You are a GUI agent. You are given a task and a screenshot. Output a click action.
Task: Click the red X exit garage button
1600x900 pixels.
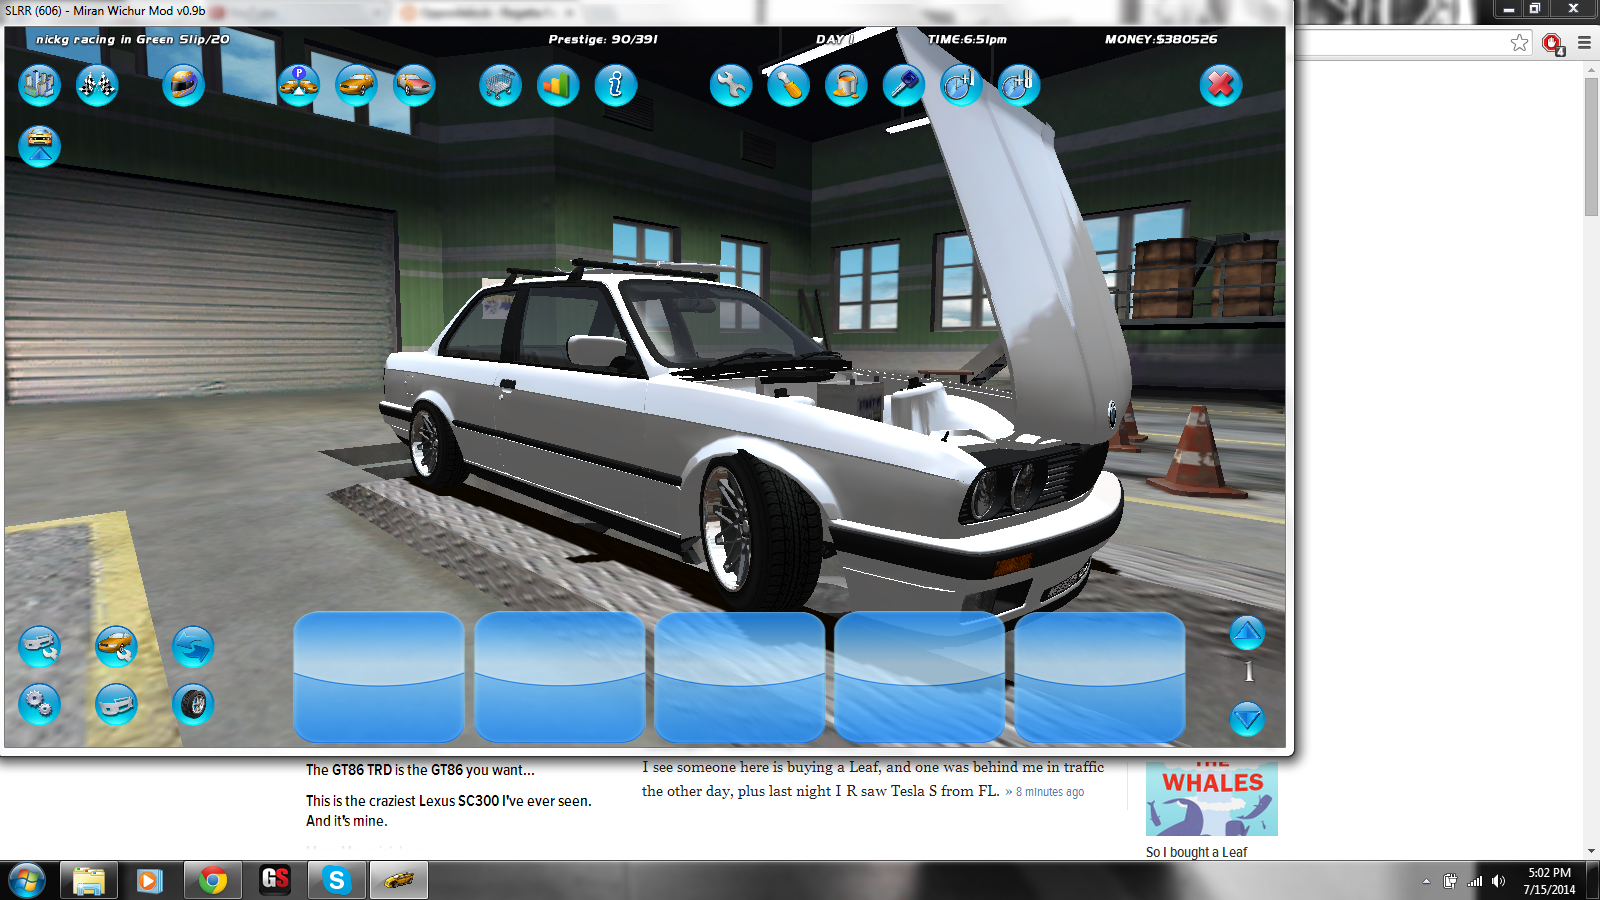1221,85
